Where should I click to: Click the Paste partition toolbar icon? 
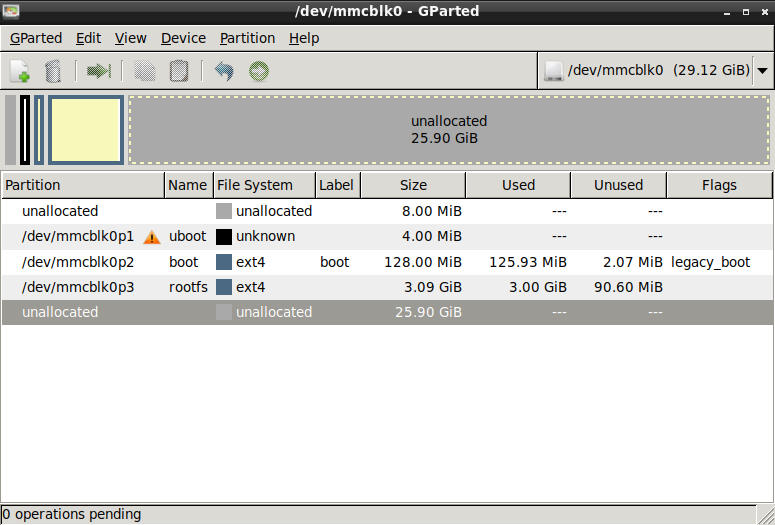coord(178,71)
